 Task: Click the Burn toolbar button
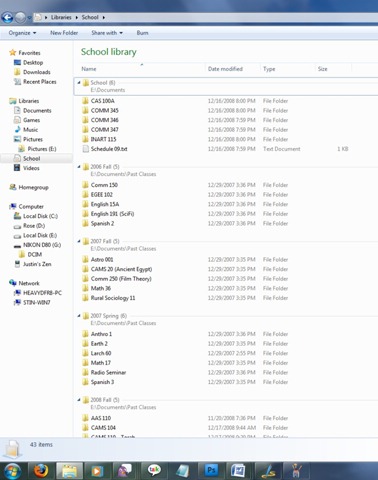click(142, 33)
